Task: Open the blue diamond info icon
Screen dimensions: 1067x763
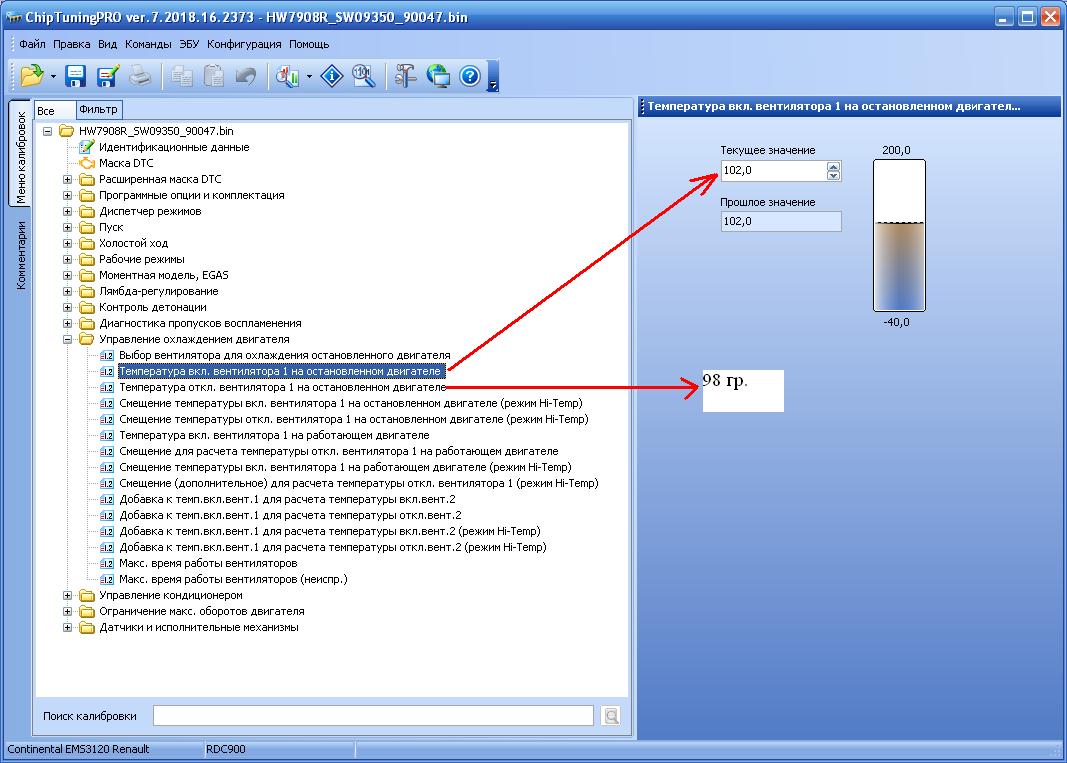Action: 331,76
